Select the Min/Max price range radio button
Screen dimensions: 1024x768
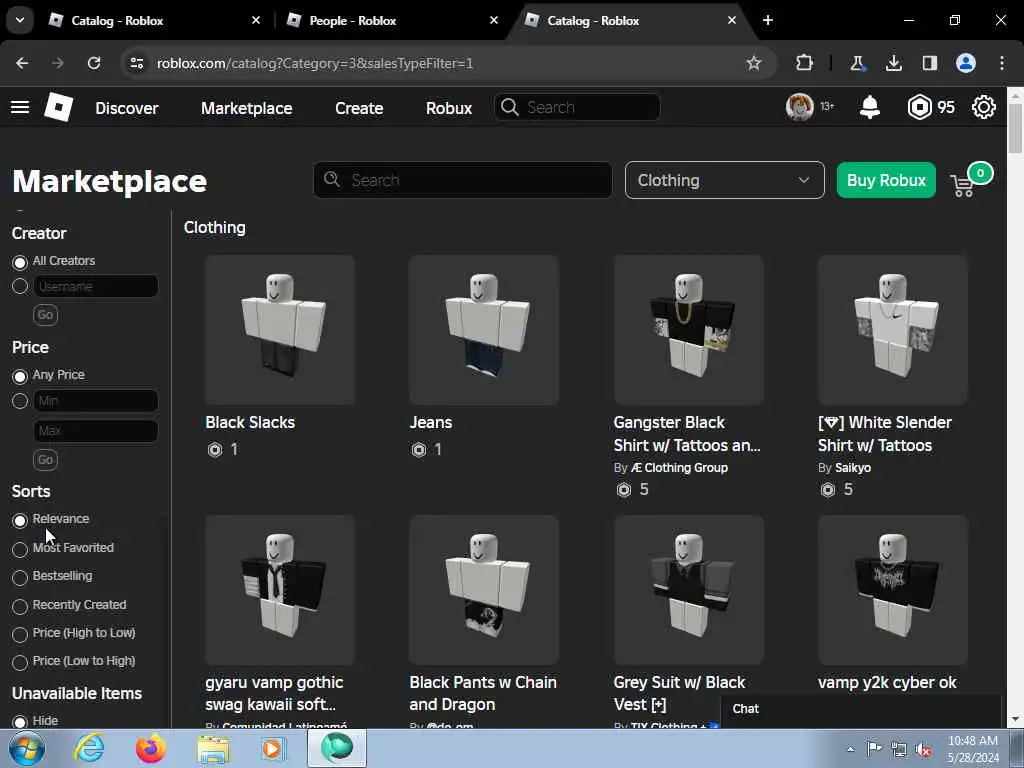point(20,400)
